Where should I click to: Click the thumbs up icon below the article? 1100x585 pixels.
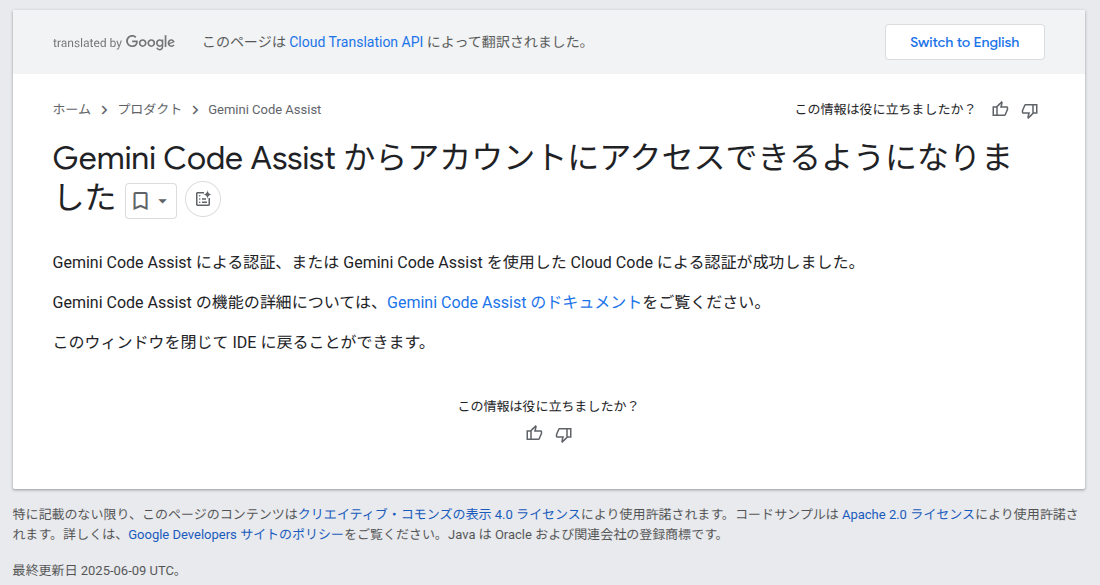(x=534, y=434)
